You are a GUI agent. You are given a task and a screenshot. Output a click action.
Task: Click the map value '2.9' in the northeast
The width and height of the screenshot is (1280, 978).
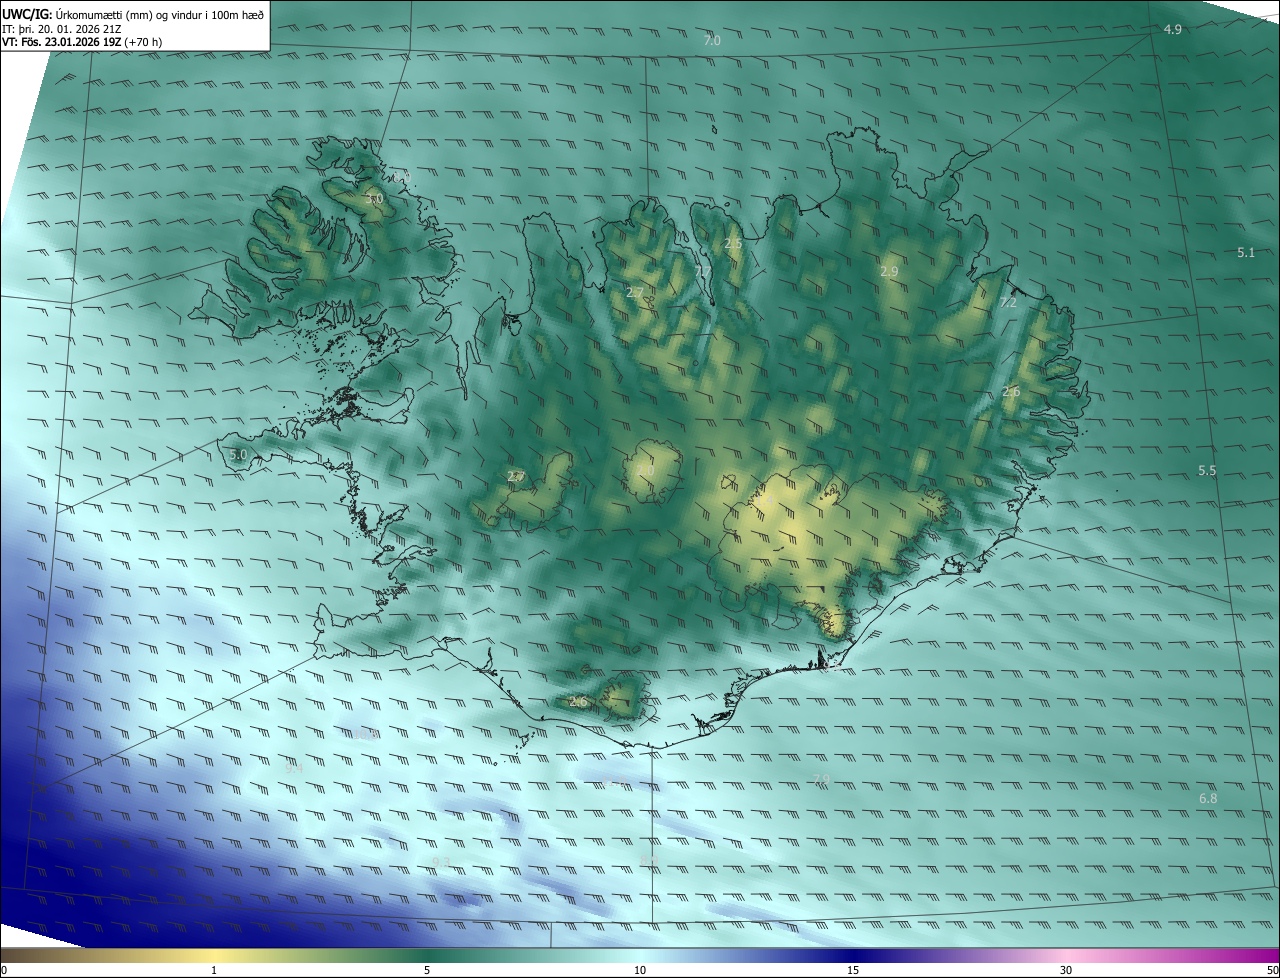[889, 272]
